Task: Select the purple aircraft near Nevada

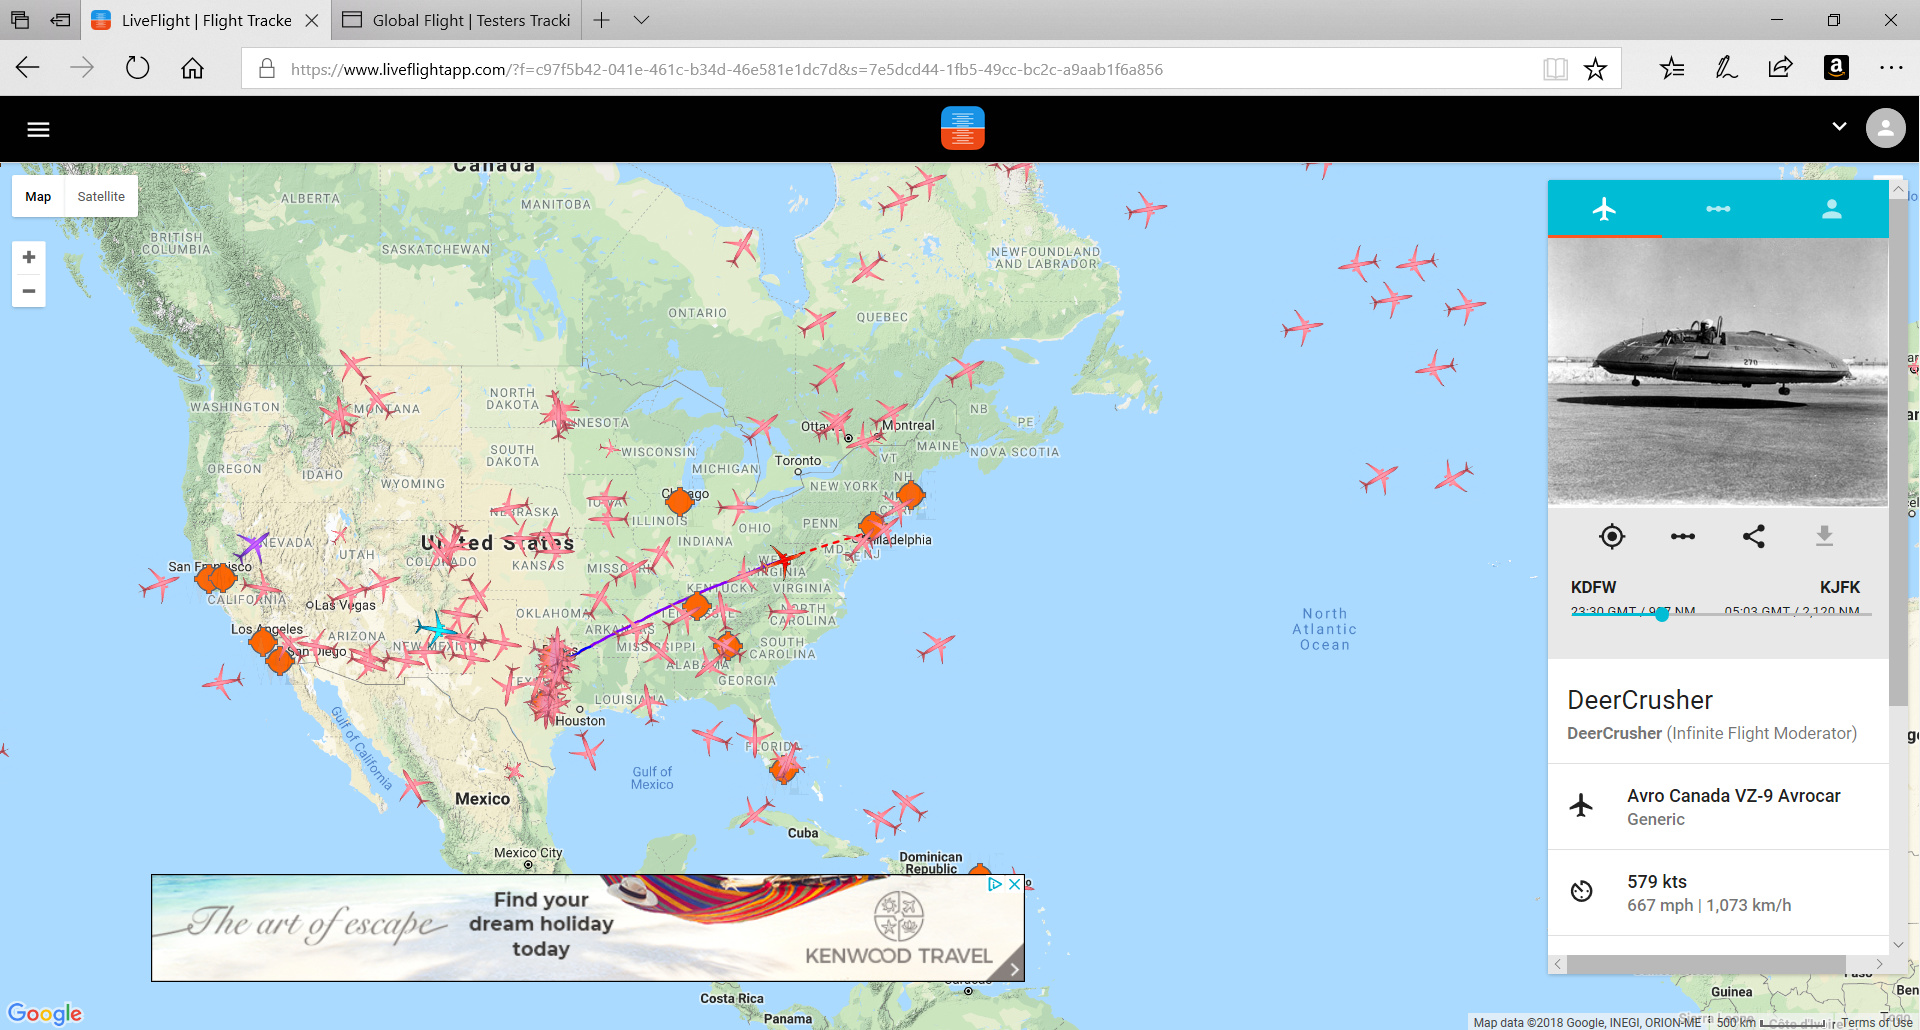Action: (x=252, y=546)
